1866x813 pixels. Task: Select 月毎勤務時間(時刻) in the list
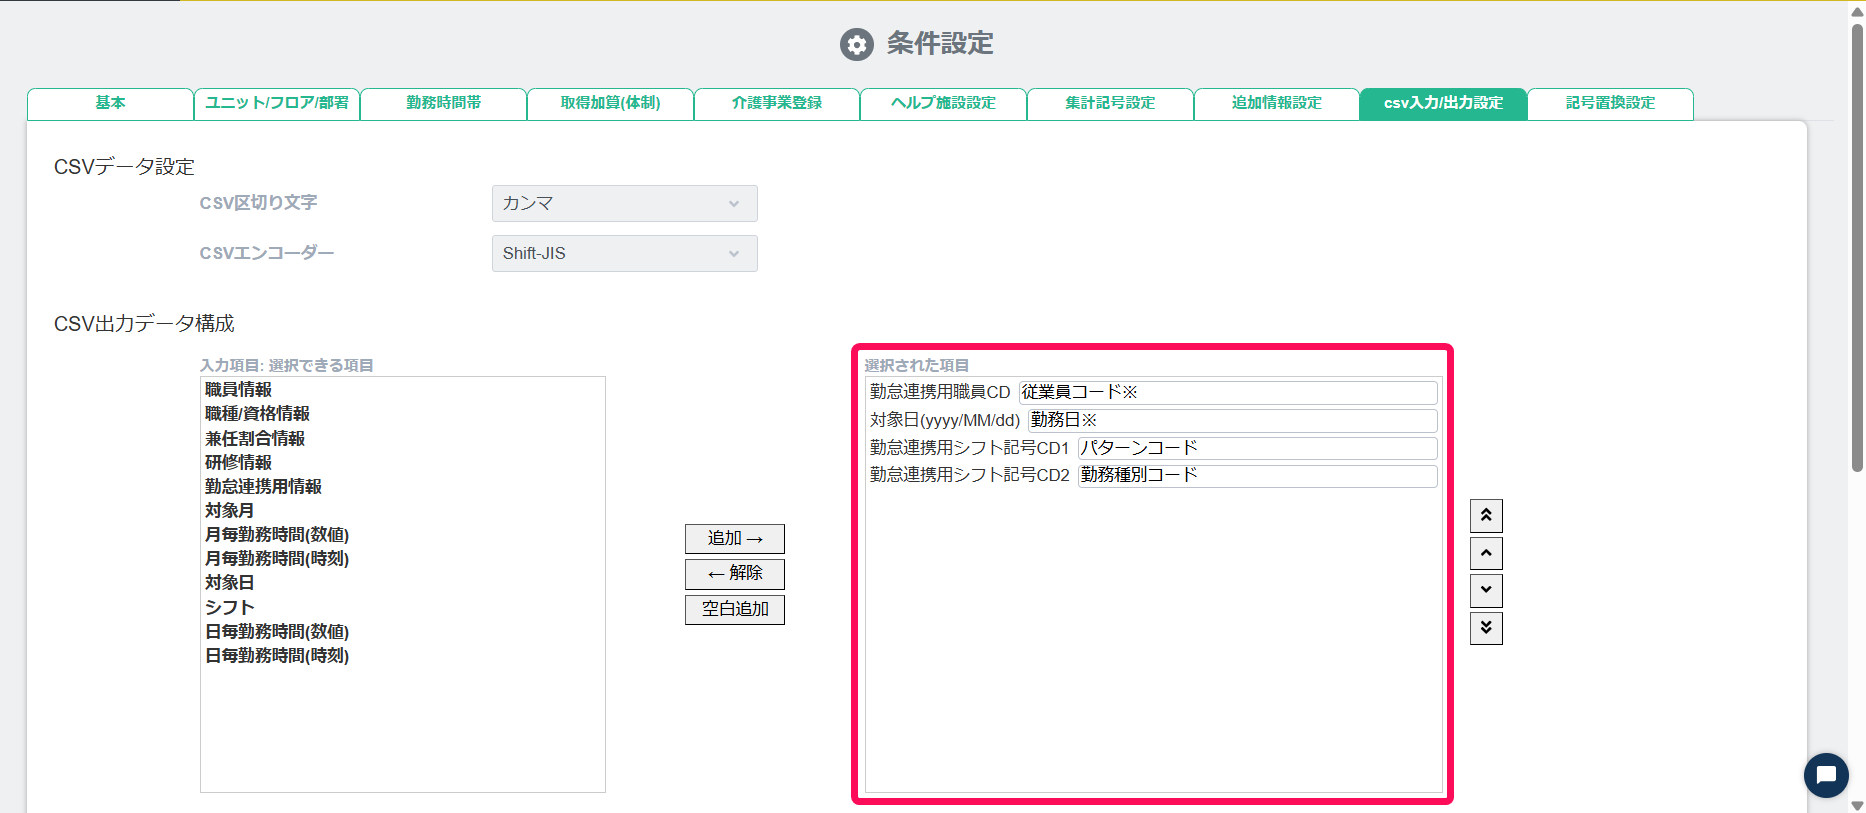[277, 559]
